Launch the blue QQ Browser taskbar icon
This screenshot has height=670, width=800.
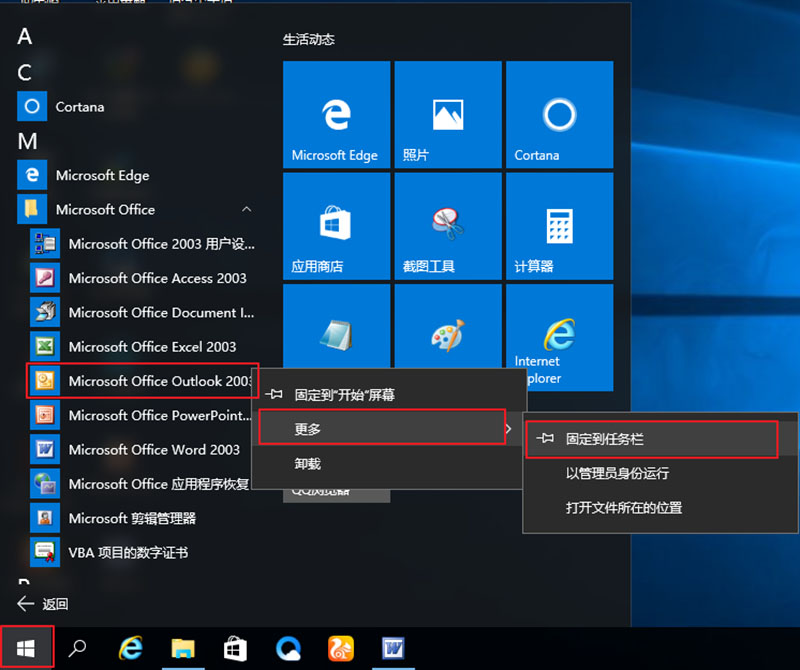tap(288, 648)
